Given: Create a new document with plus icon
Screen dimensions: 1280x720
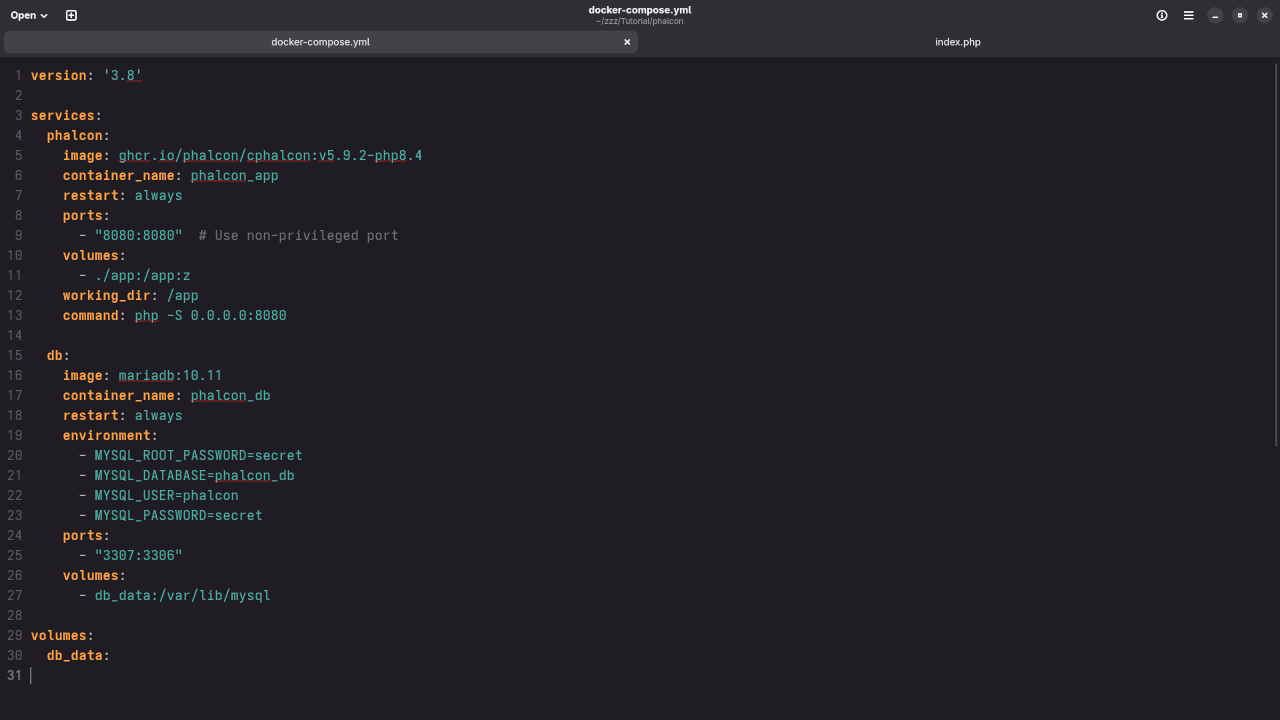Looking at the screenshot, I should click(71, 15).
